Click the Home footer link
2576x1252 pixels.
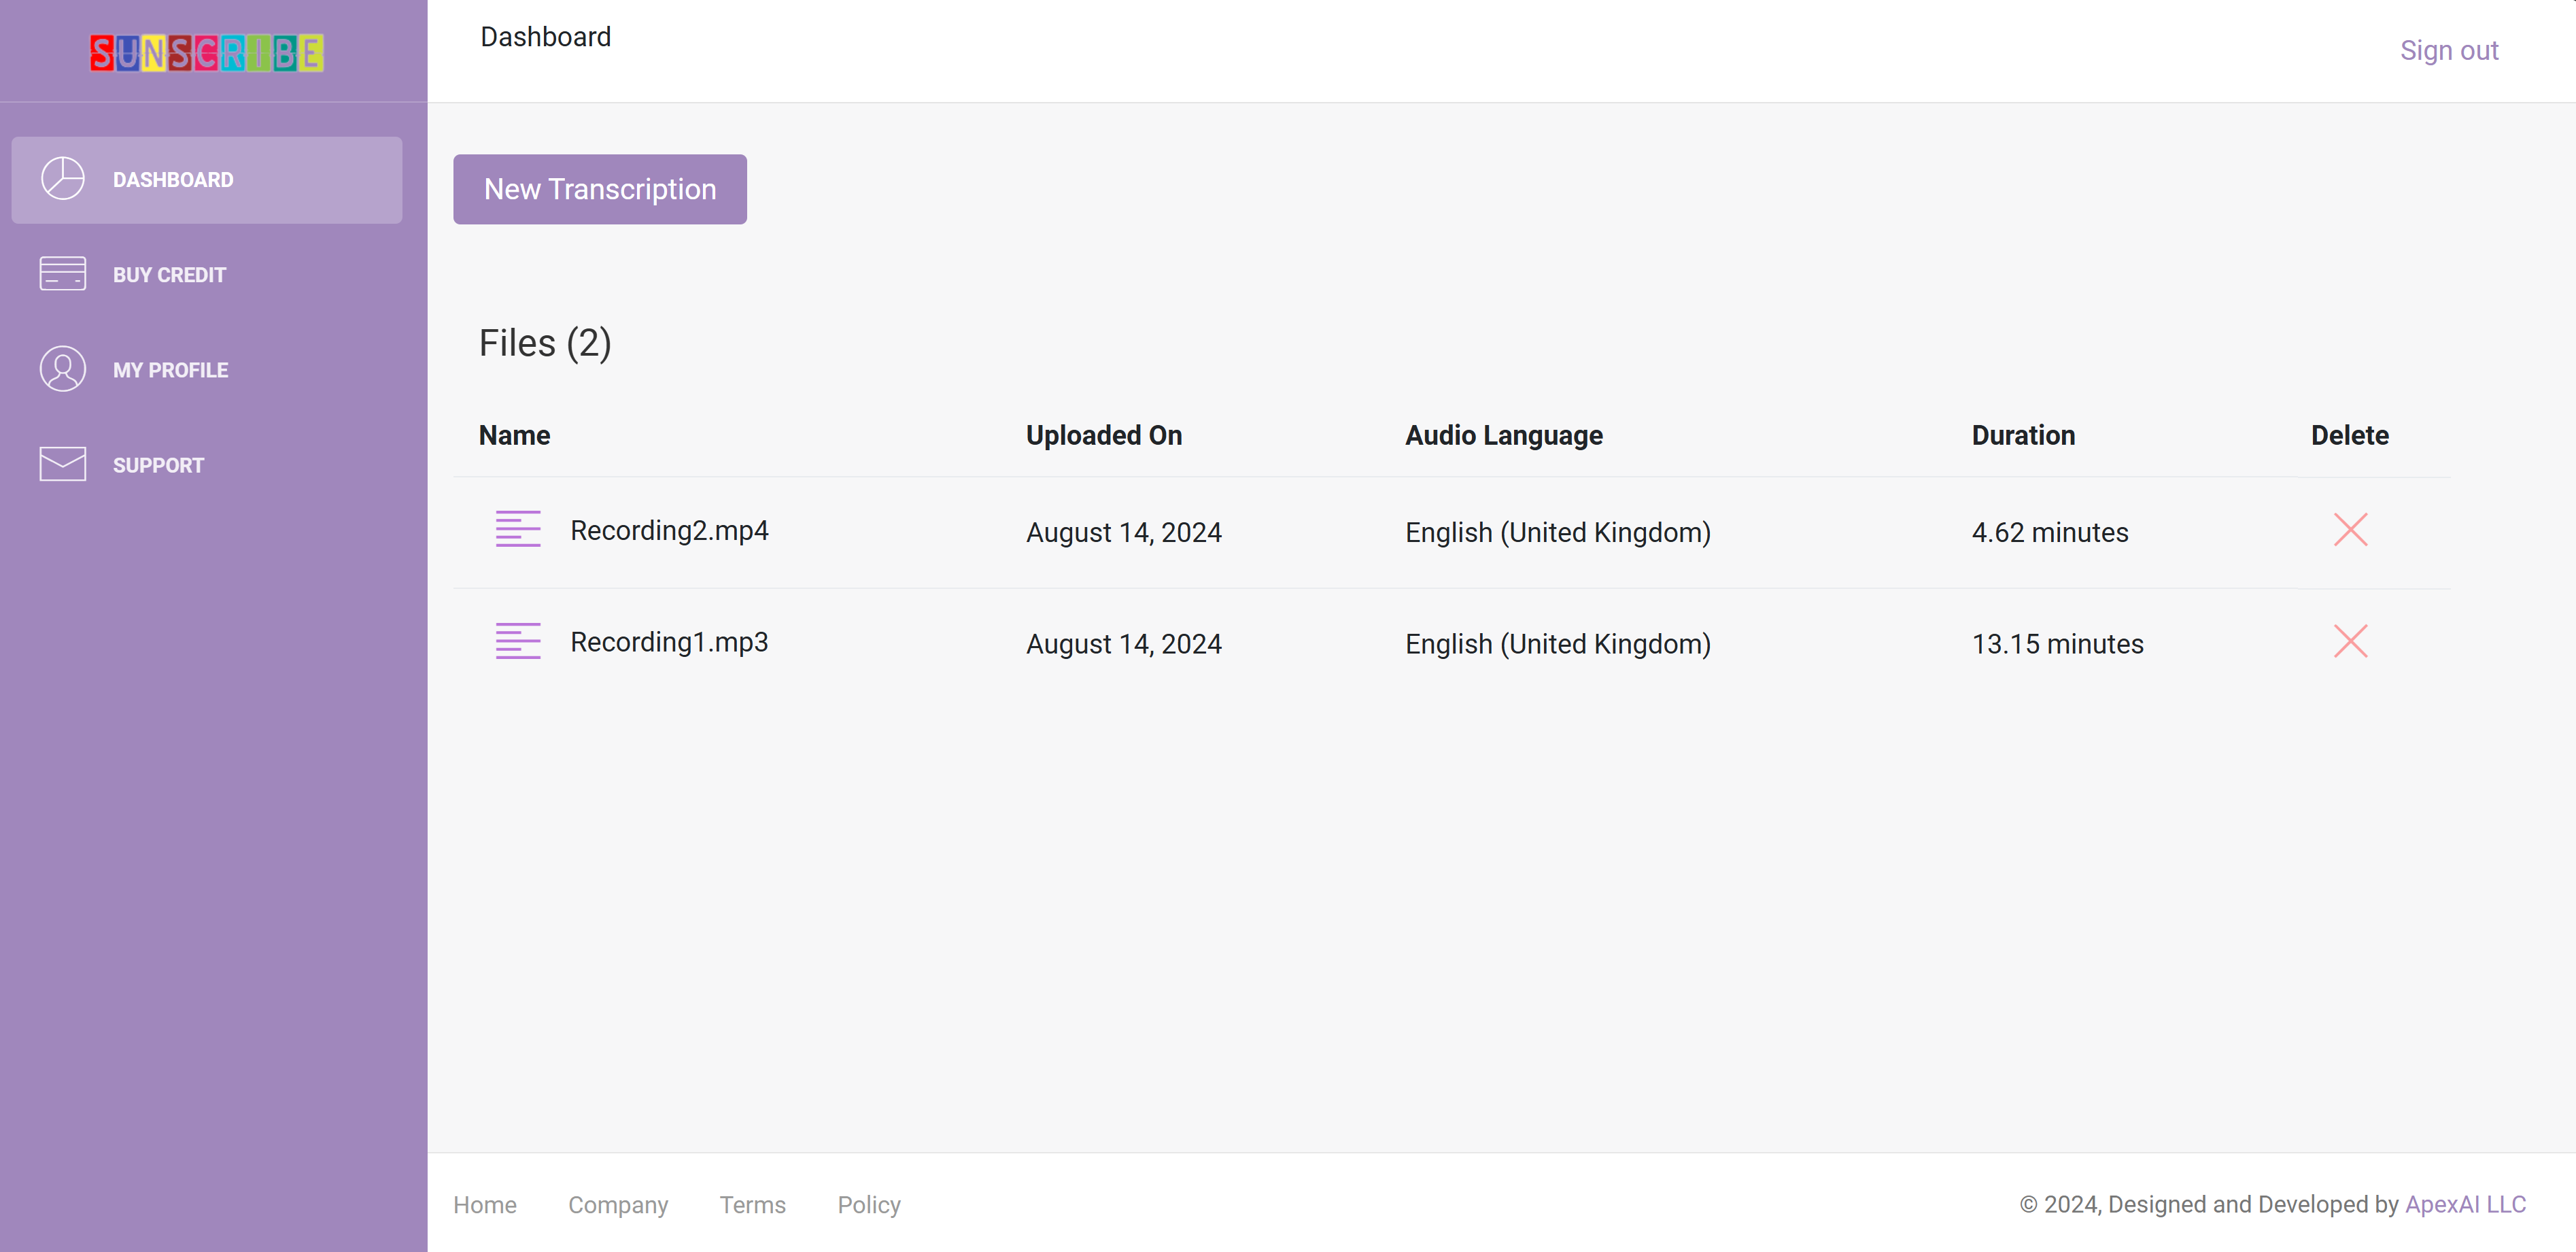[x=486, y=1204]
